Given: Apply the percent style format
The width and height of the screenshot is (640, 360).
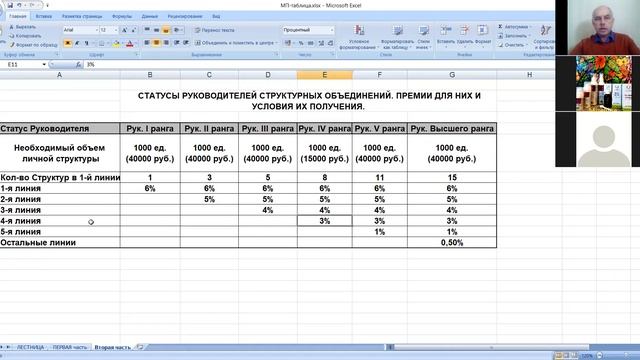Looking at the screenshot, I should click(301, 43).
